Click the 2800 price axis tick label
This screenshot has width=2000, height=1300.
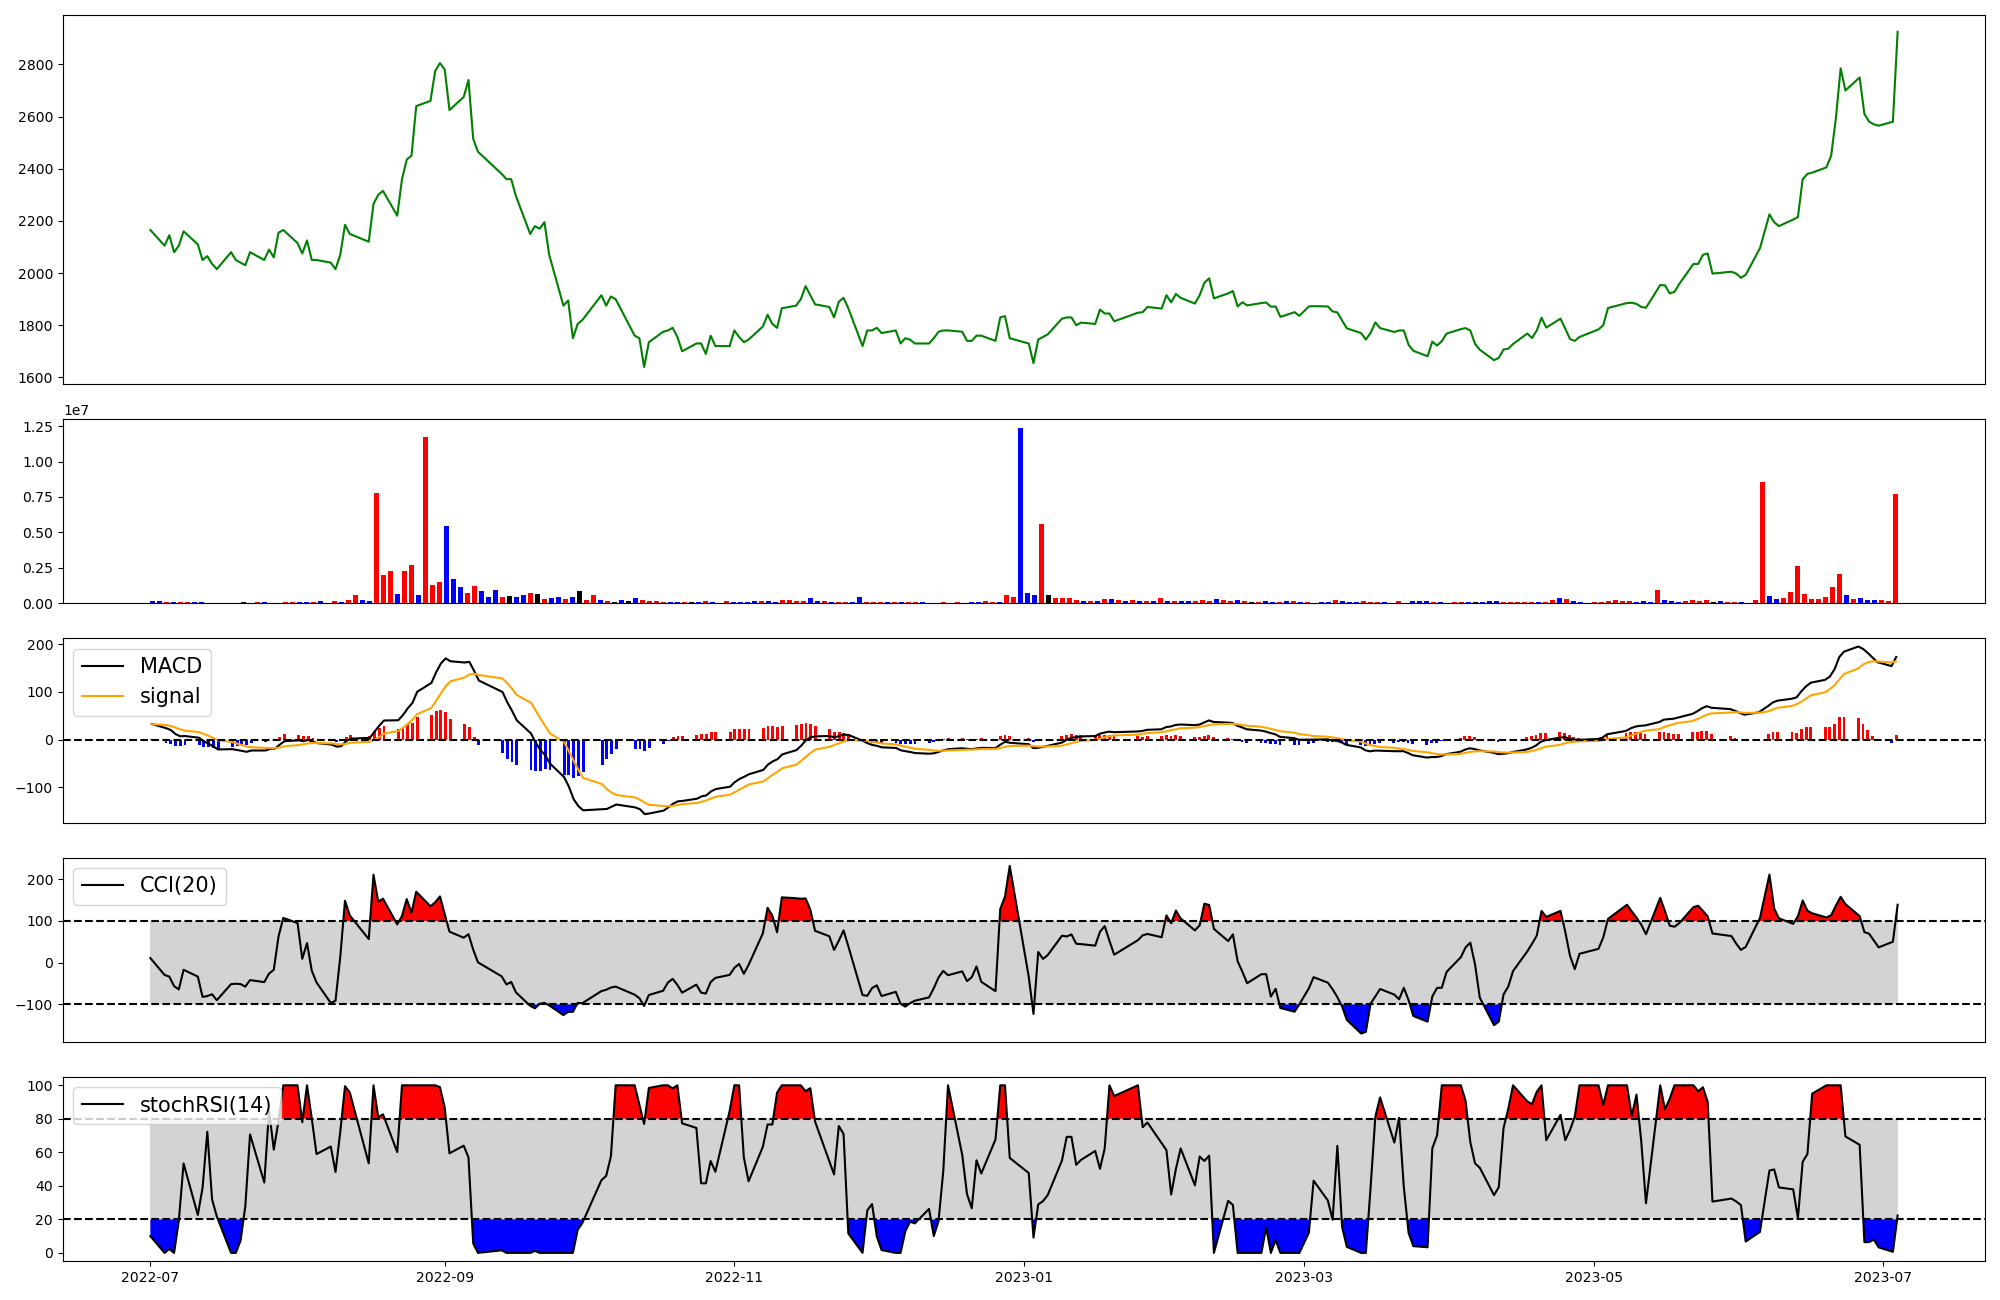(x=36, y=65)
